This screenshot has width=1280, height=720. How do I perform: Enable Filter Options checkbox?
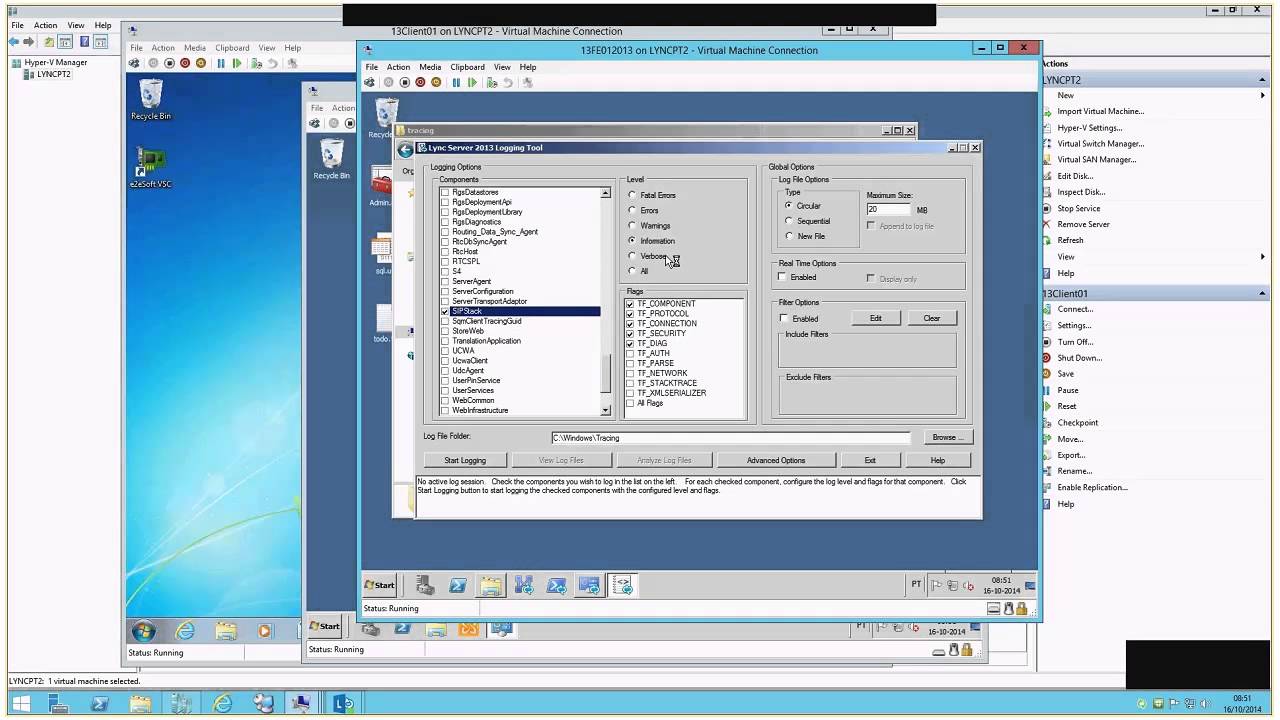pos(783,318)
